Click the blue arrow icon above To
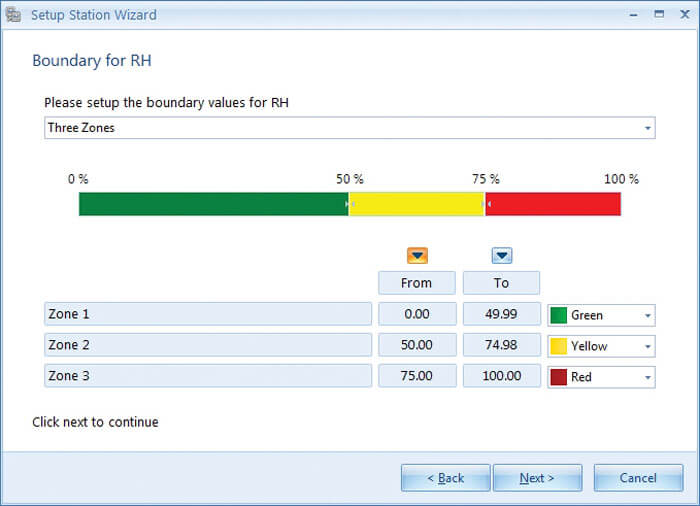This screenshot has height=506, width=700. [x=502, y=255]
